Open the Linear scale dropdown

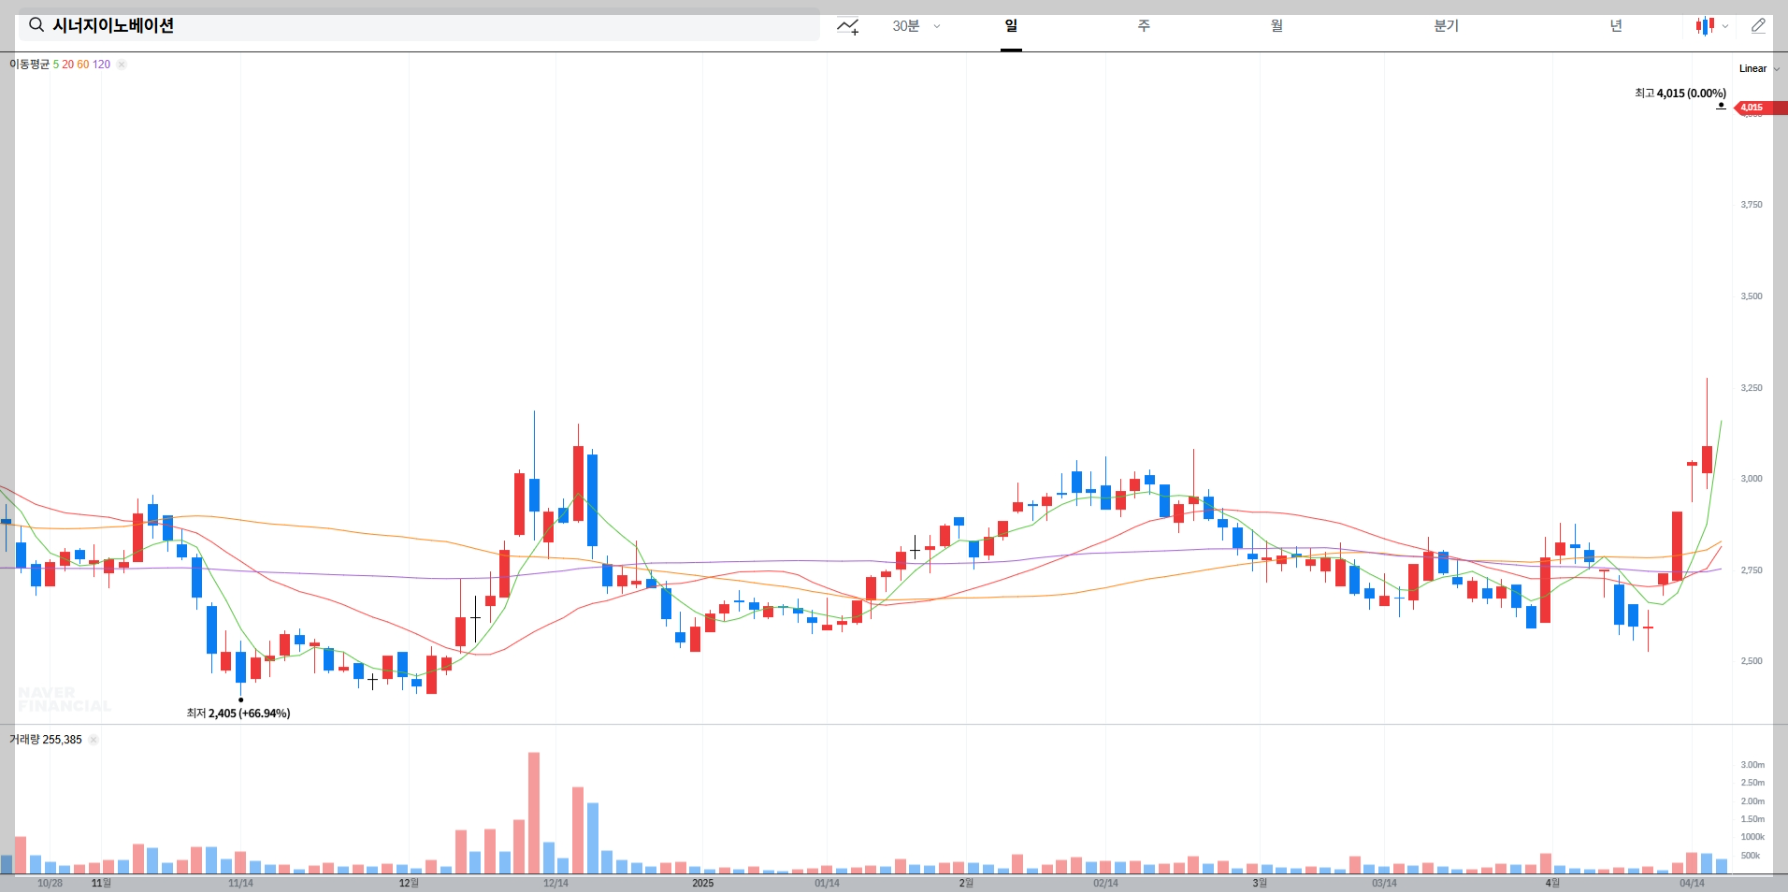pyautogui.click(x=1759, y=69)
